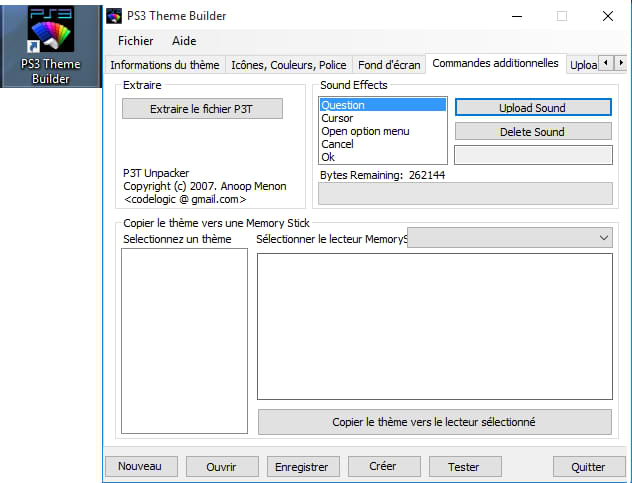Open the Fichier menu
632x483 pixels.
[135, 41]
